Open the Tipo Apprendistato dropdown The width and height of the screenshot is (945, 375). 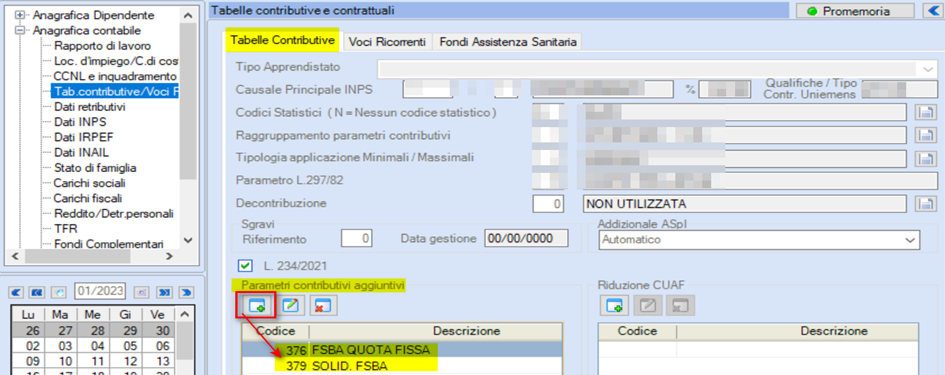click(x=928, y=69)
